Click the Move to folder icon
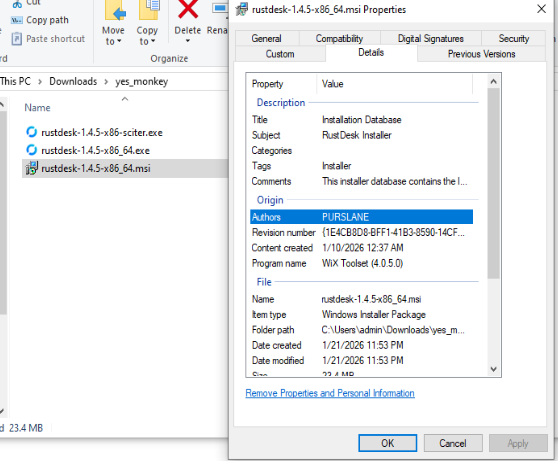This screenshot has height=461, width=558. 115,10
